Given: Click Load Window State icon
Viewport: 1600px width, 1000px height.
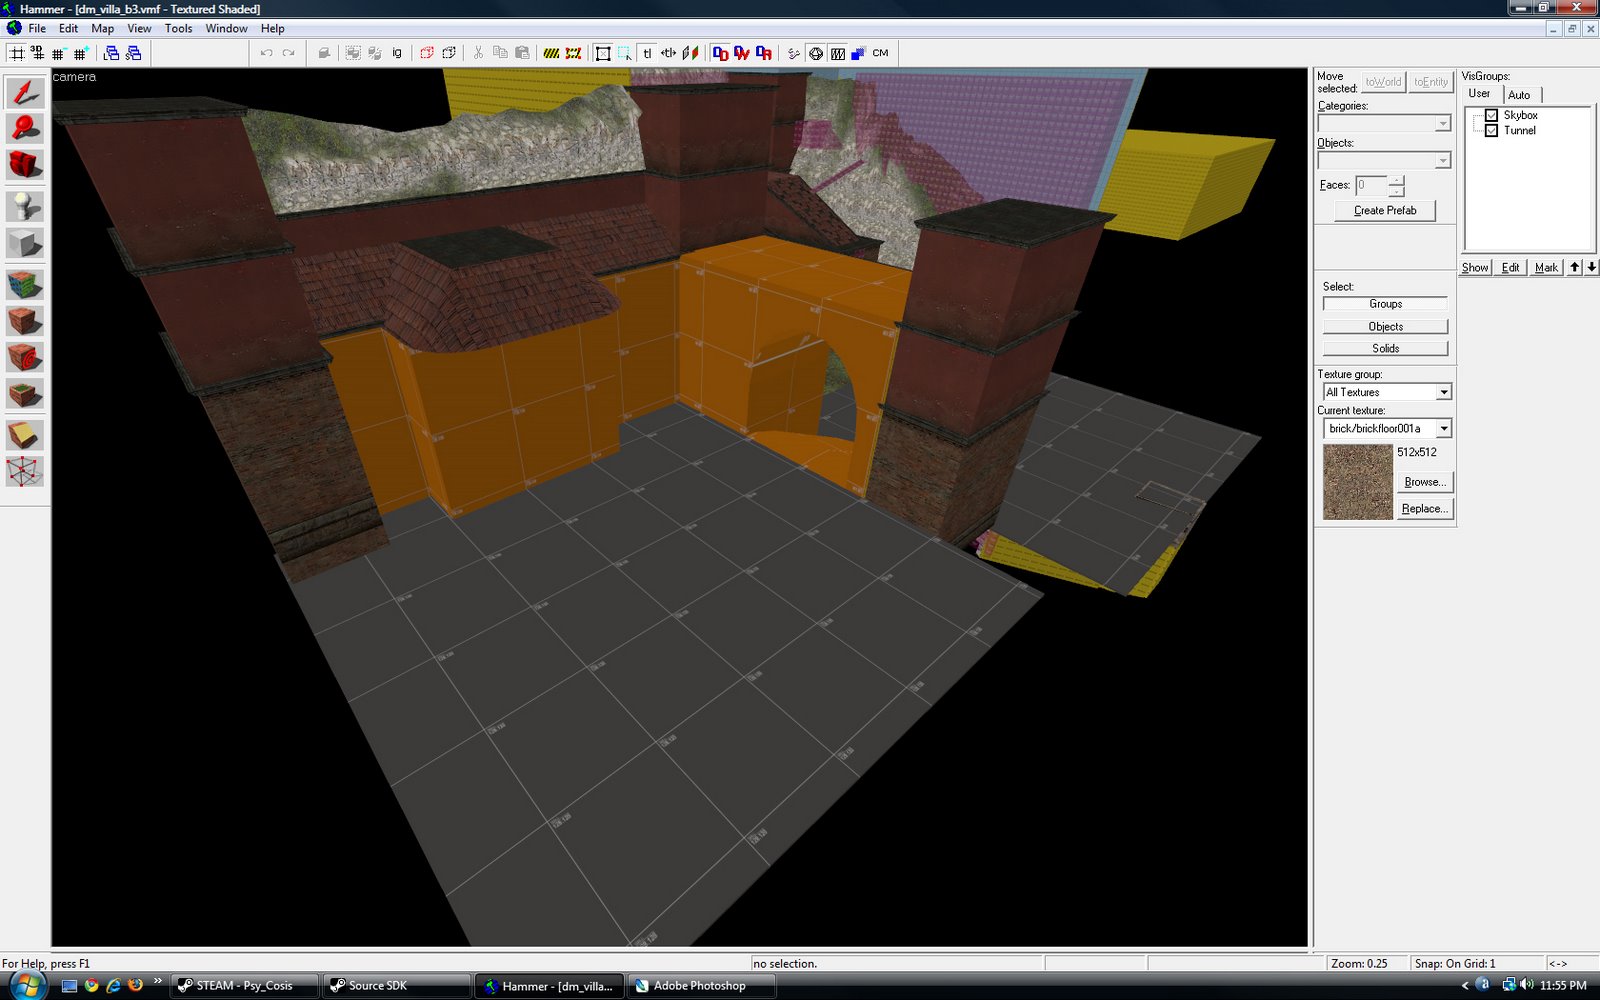Looking at the screenshot, I should (x=112, y=53).
